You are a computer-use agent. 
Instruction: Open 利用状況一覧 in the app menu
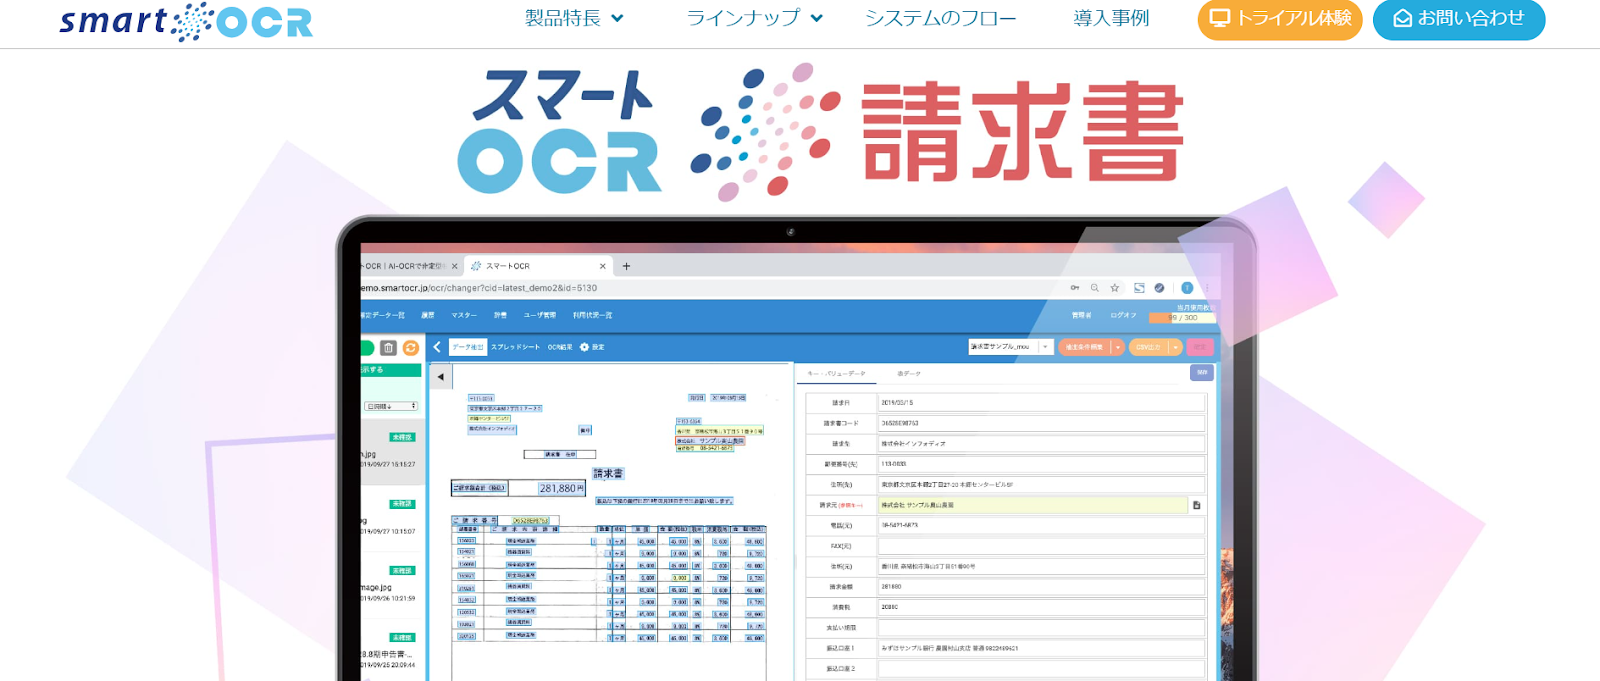(x=593, y=315)
